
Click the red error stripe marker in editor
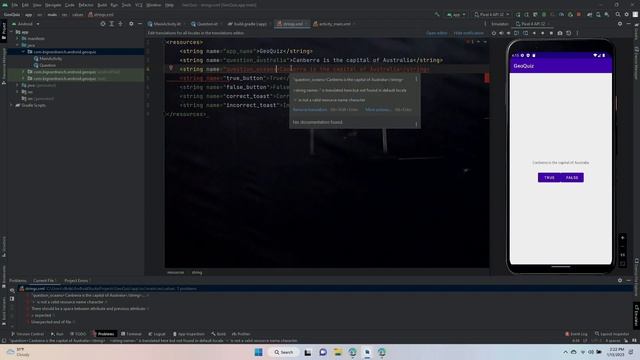(487, 78)
